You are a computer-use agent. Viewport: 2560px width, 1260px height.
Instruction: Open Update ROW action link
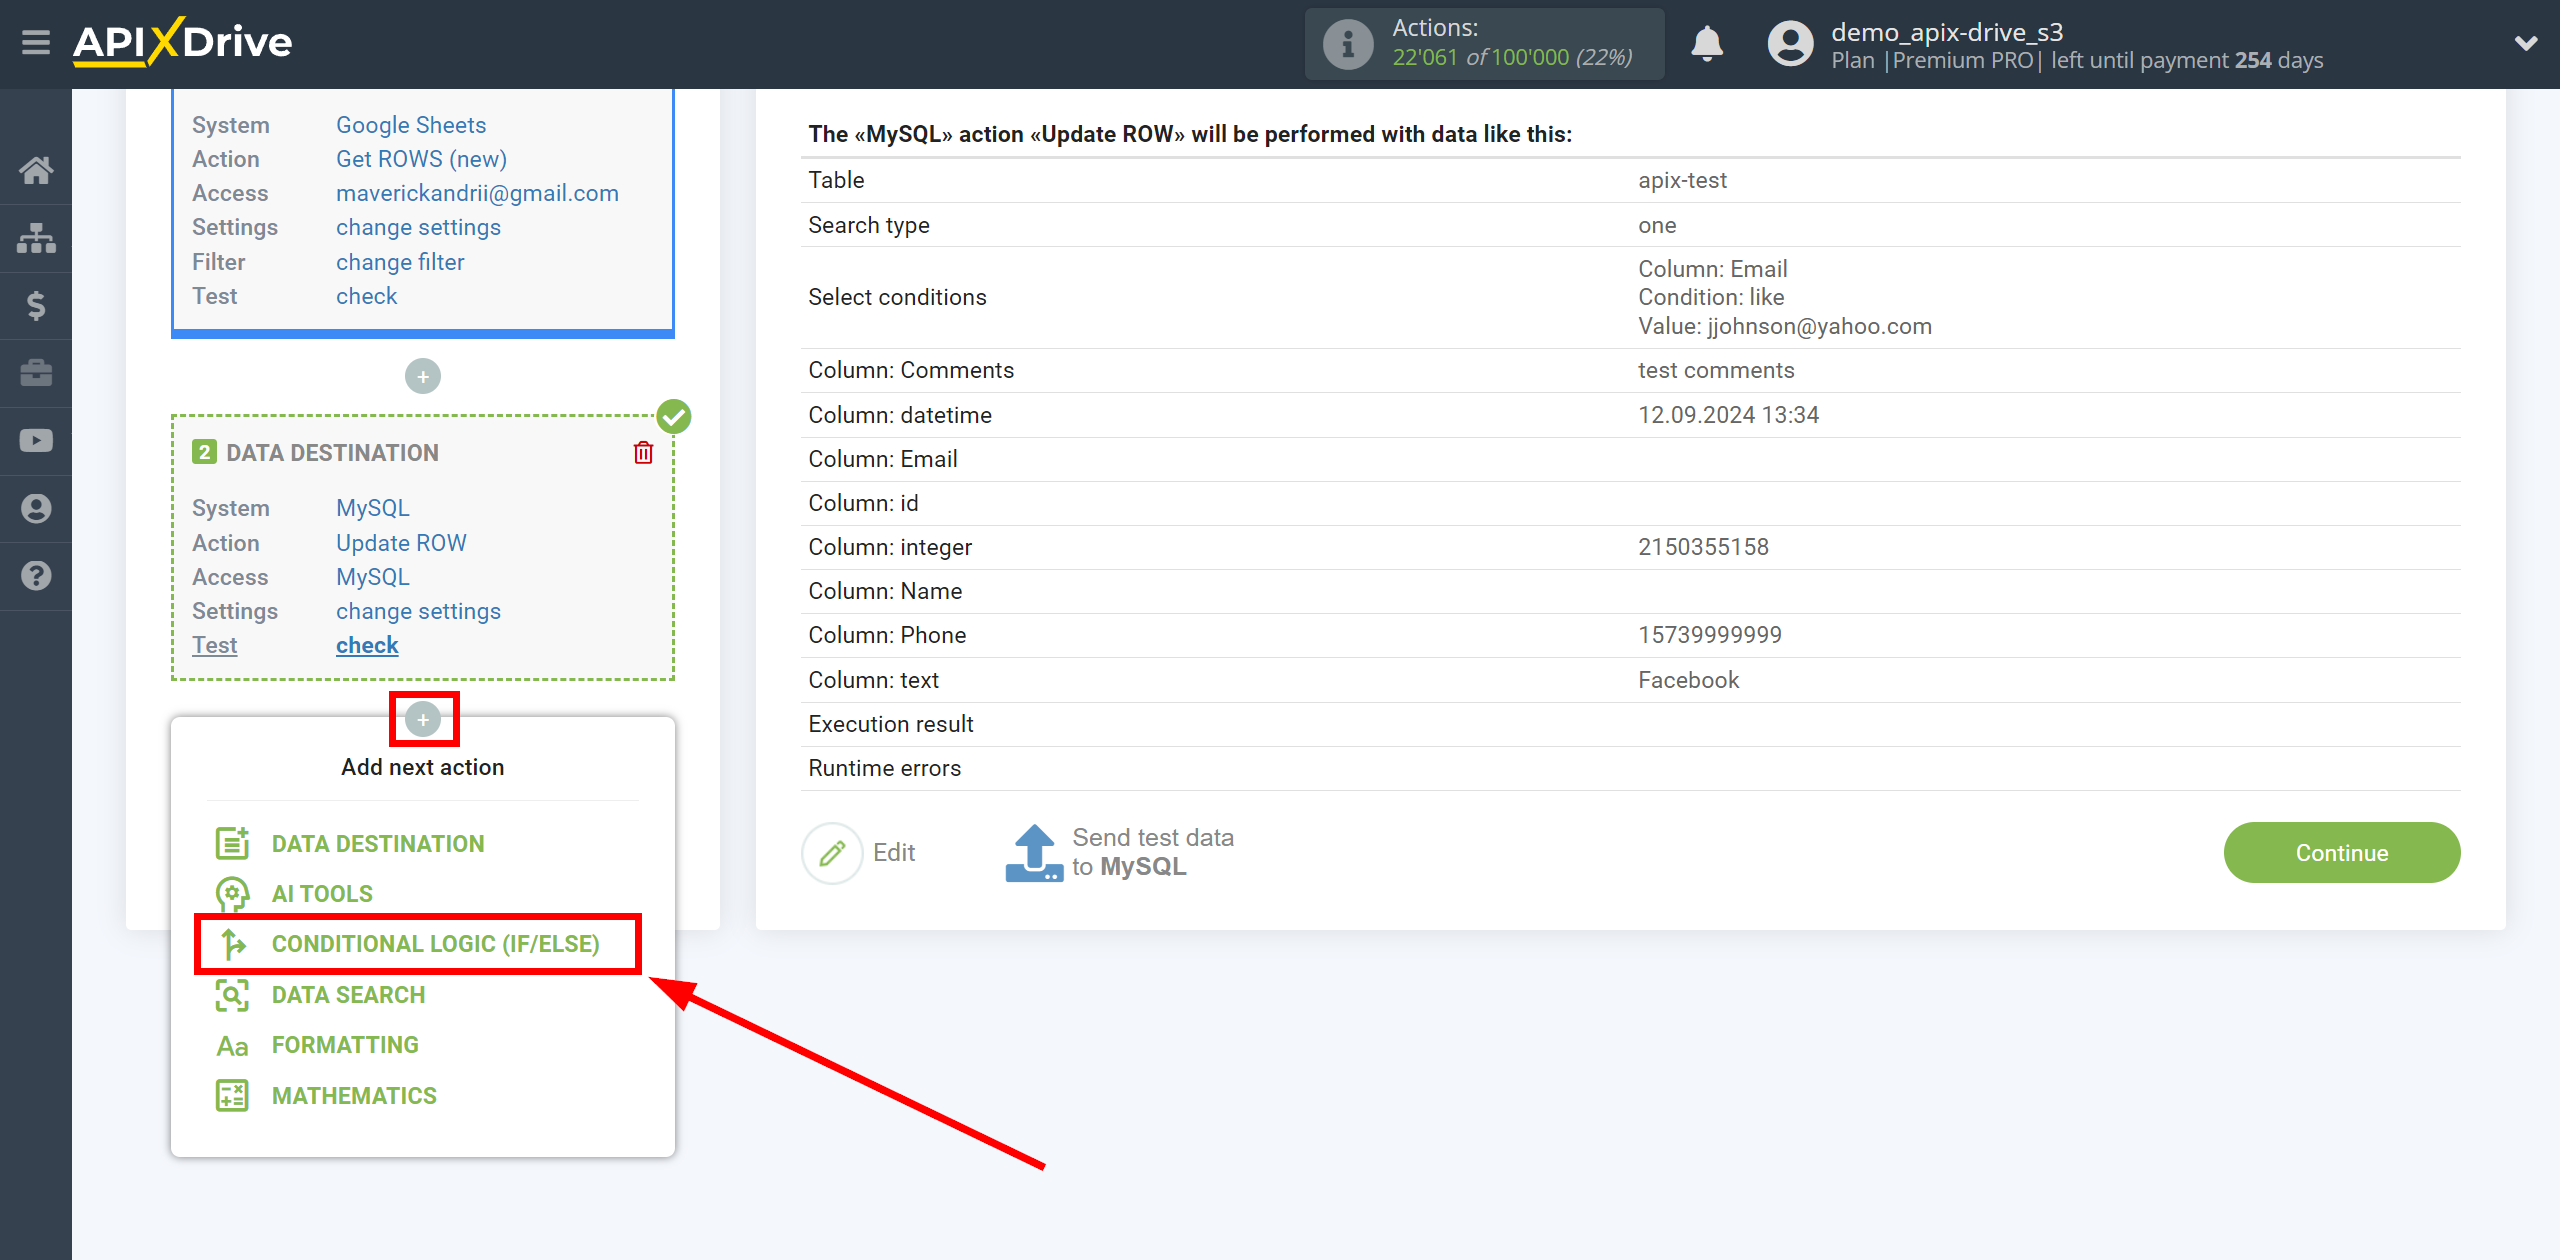pyautogui.click(x=401, y=543)
